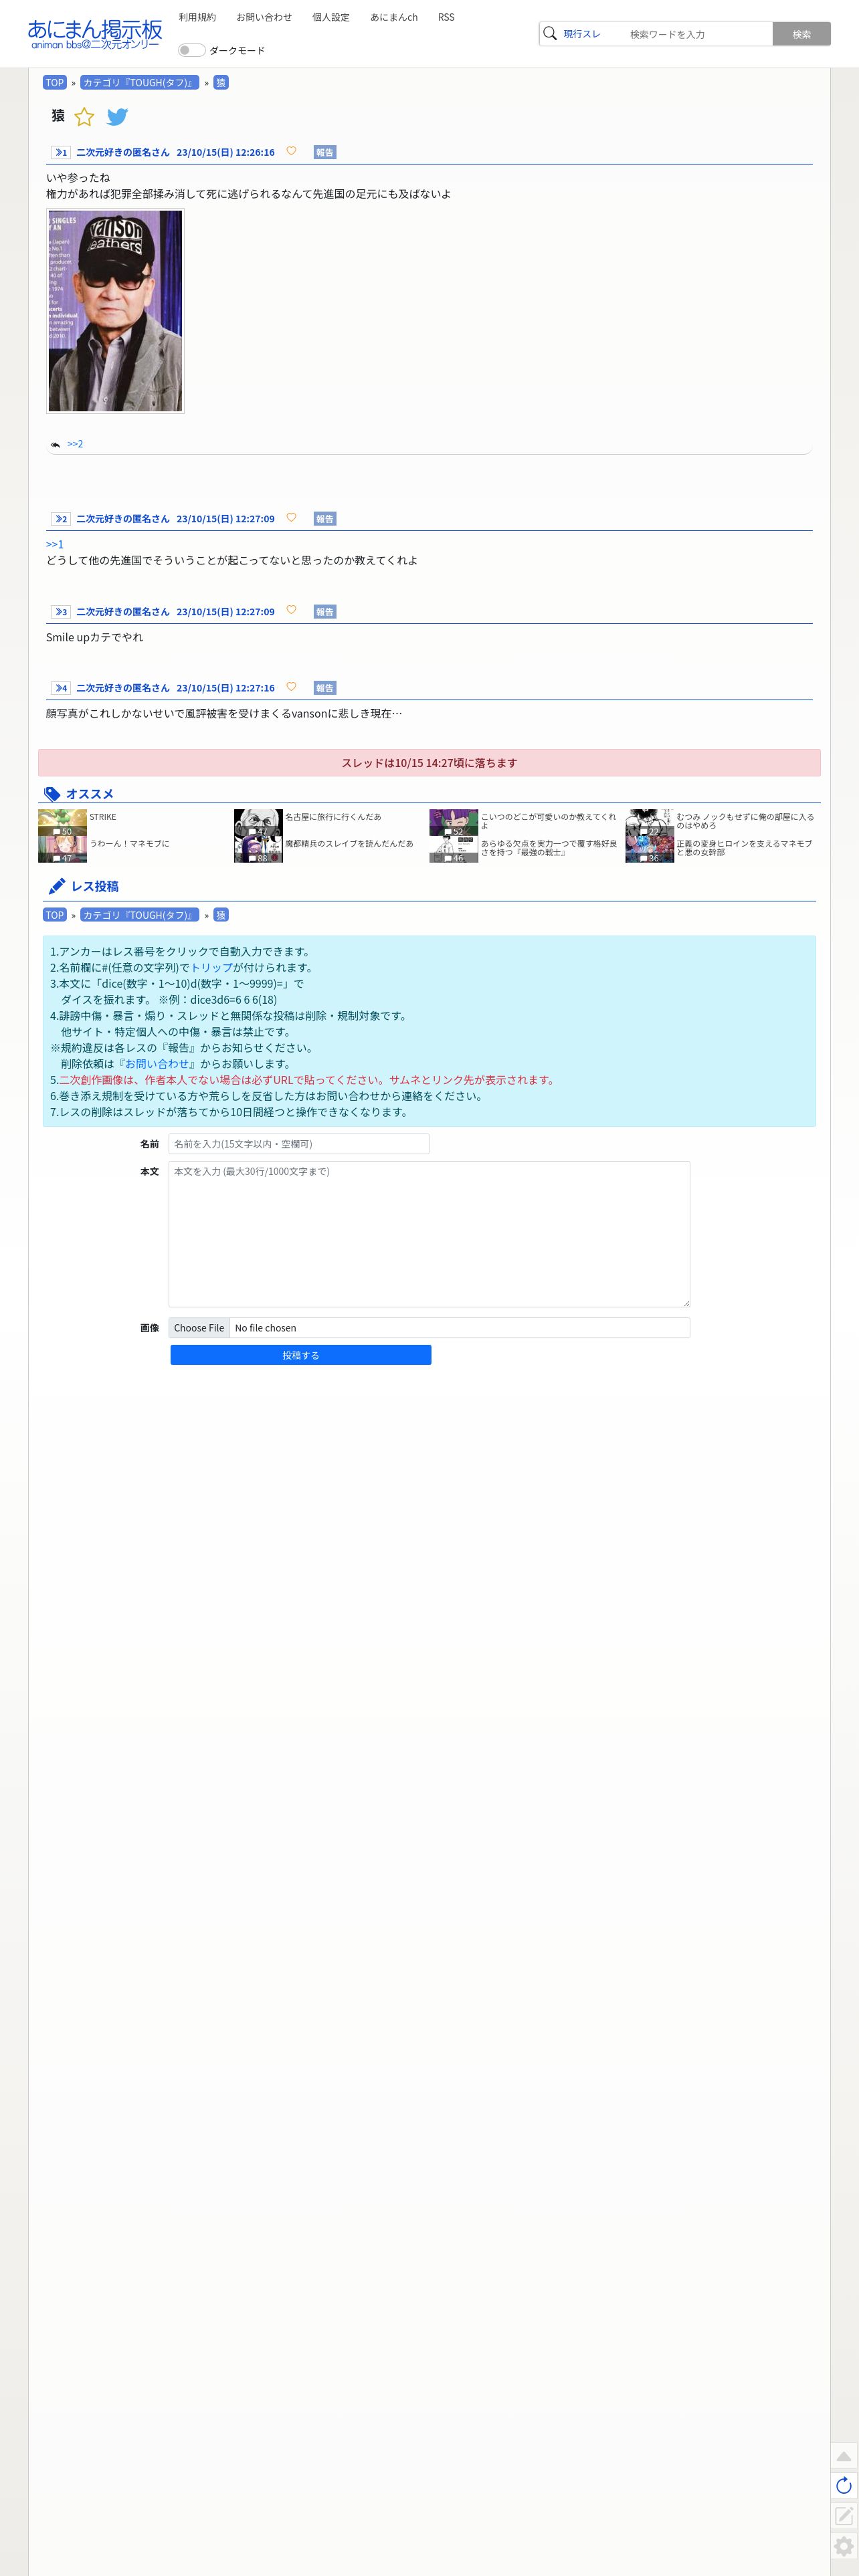Share the thread via the Twitter bird icon
The height and width of the screenshot is (2576, 859).
pos(117,117)
